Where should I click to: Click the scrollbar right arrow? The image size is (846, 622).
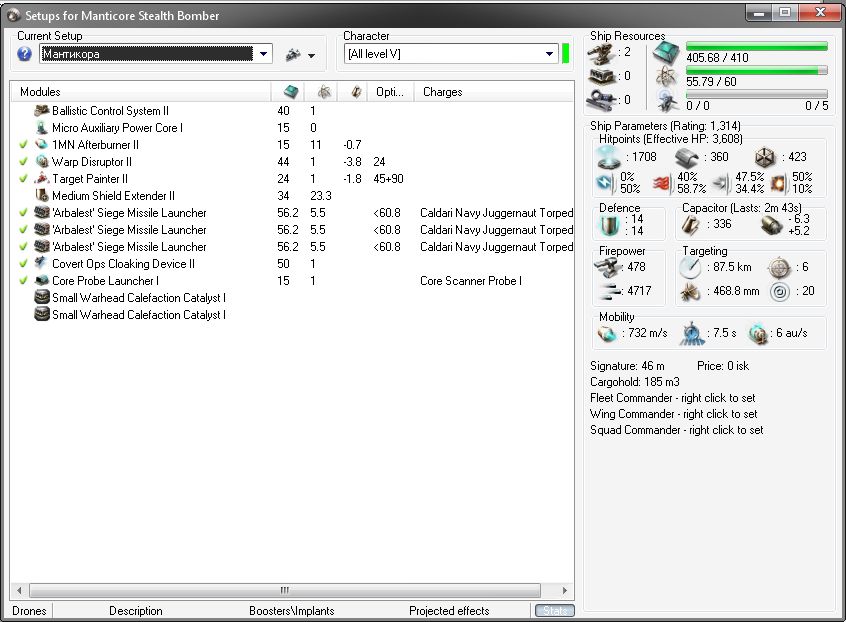tap(564, 590)
